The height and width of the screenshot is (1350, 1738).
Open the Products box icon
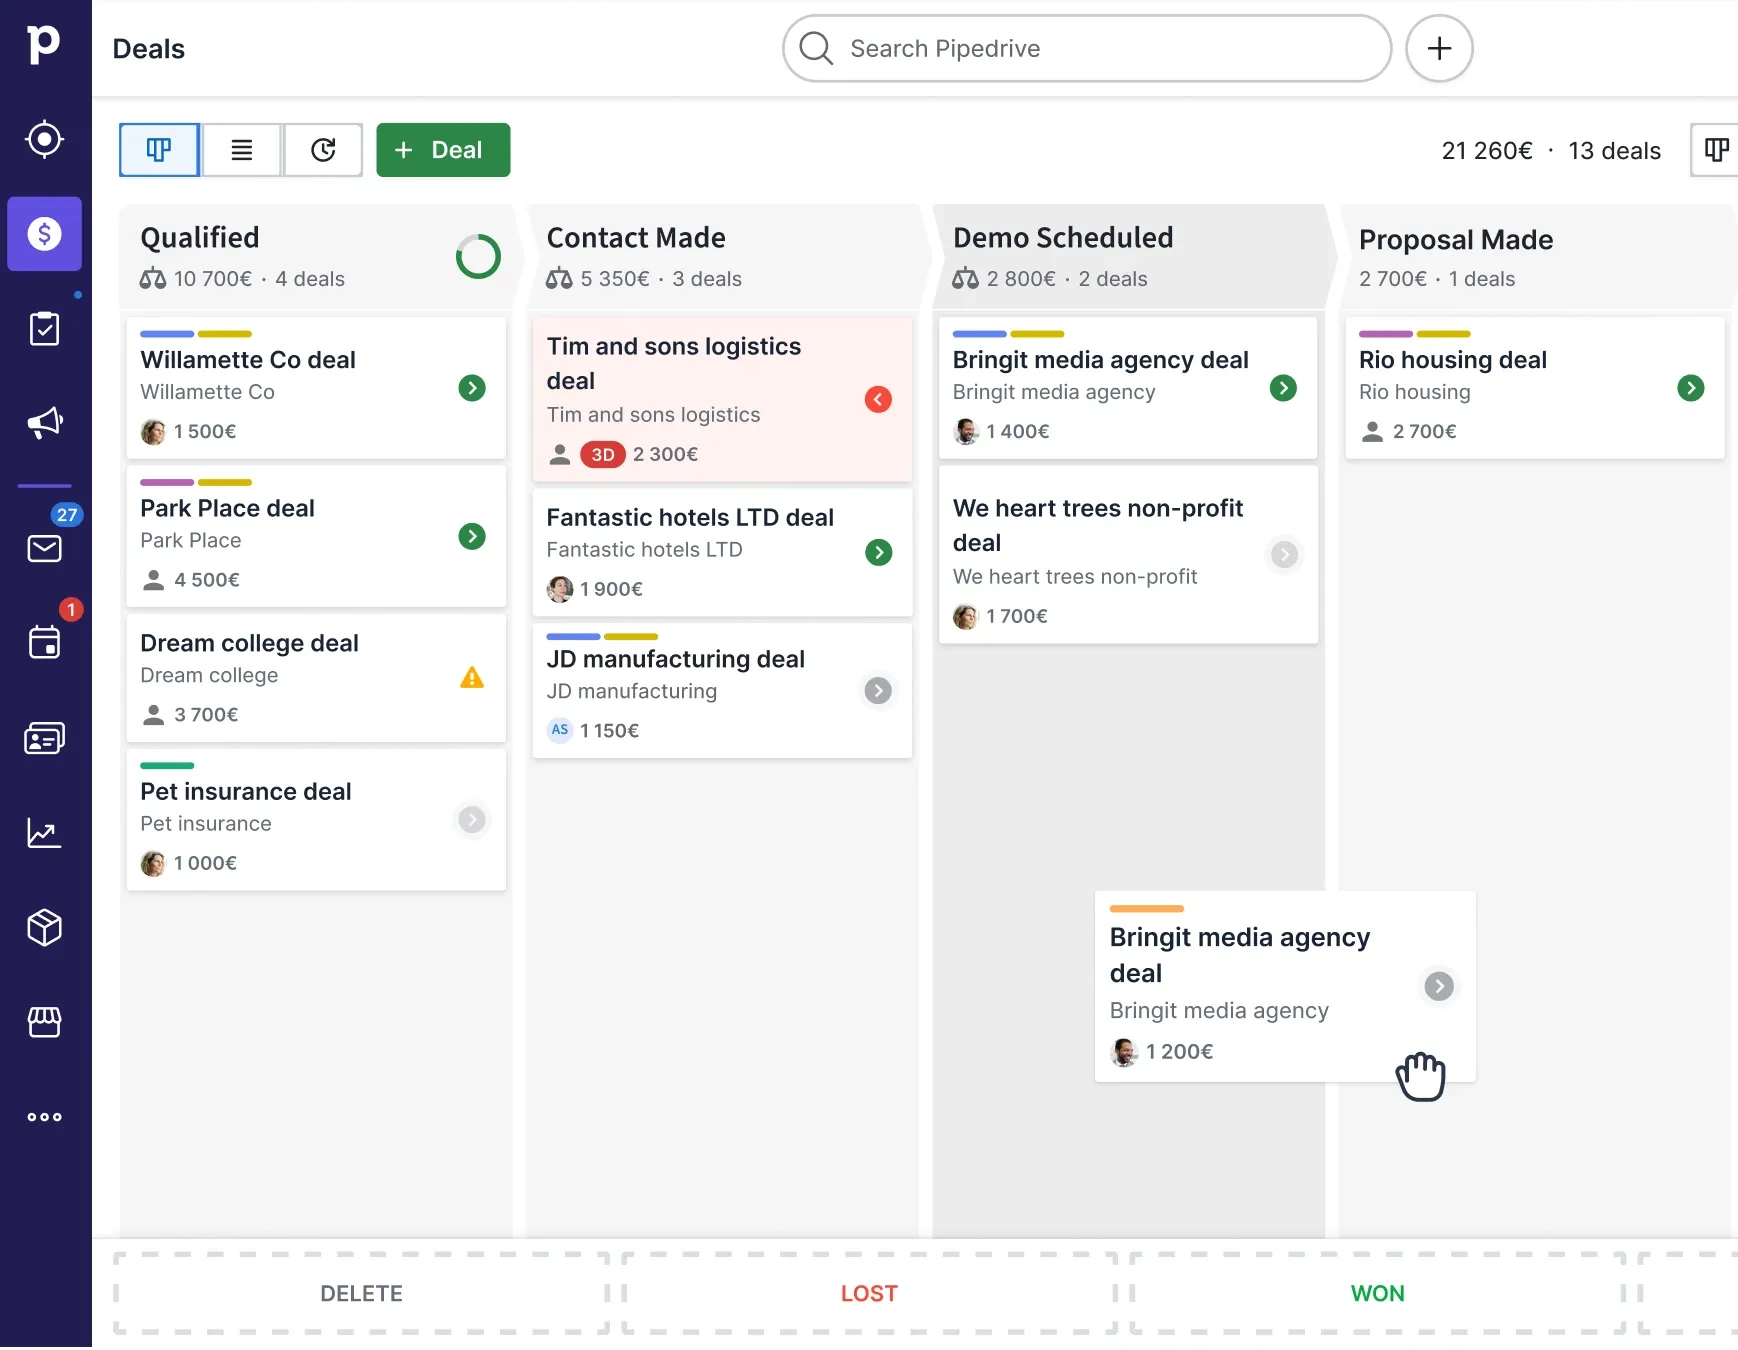click(45, 927)
